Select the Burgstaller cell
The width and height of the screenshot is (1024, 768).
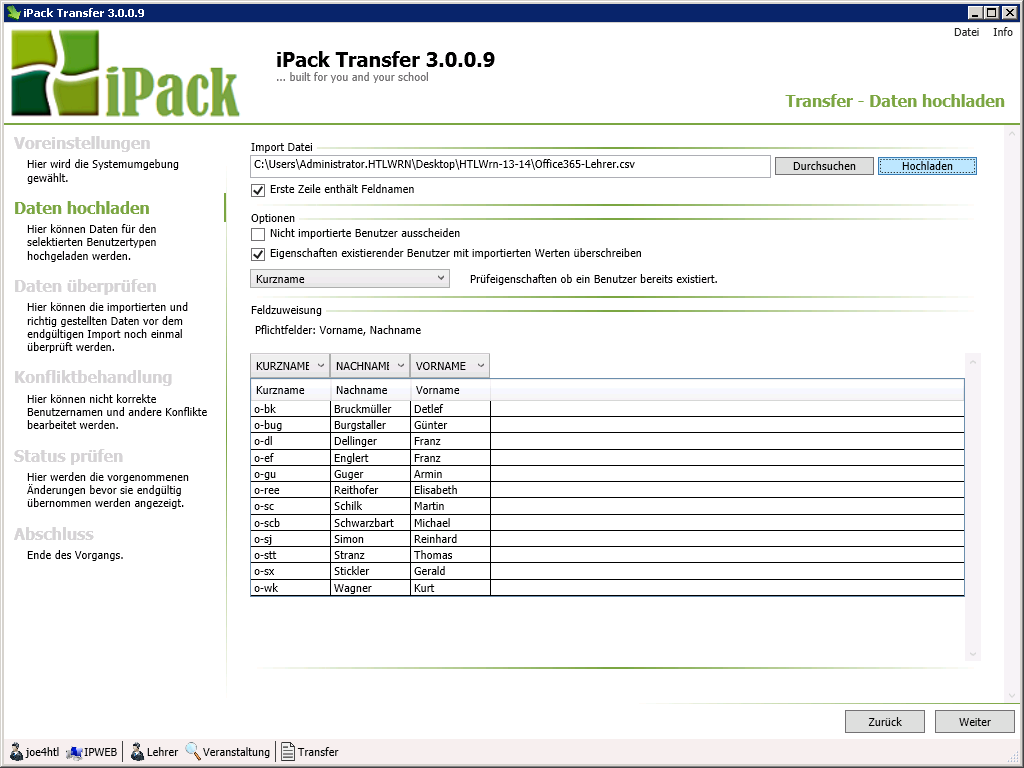[x=370, y=425]
